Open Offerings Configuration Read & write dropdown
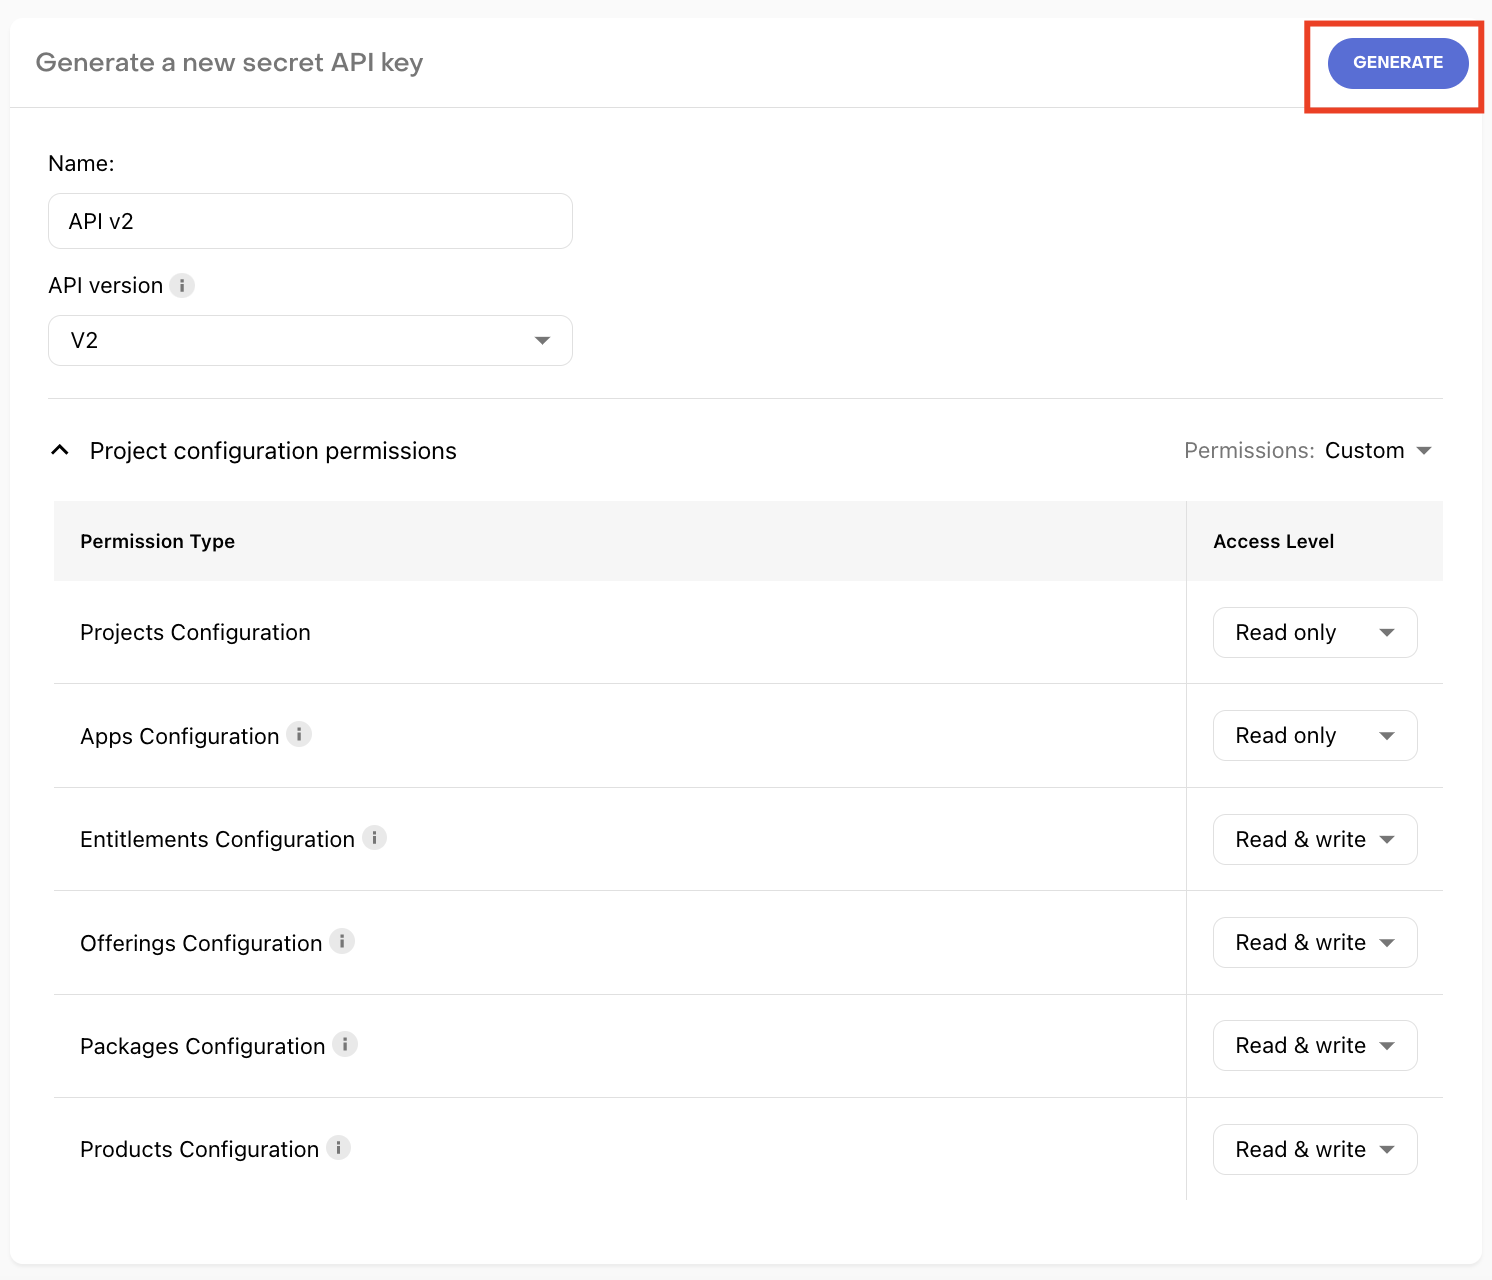This screenshot has height=1280, width=1492. point(1315,942)
